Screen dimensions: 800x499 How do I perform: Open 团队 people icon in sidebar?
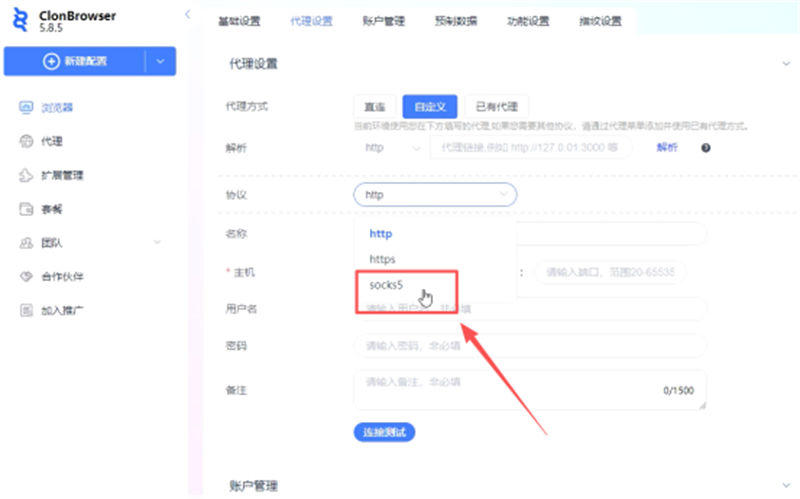(x=26, y=243)
